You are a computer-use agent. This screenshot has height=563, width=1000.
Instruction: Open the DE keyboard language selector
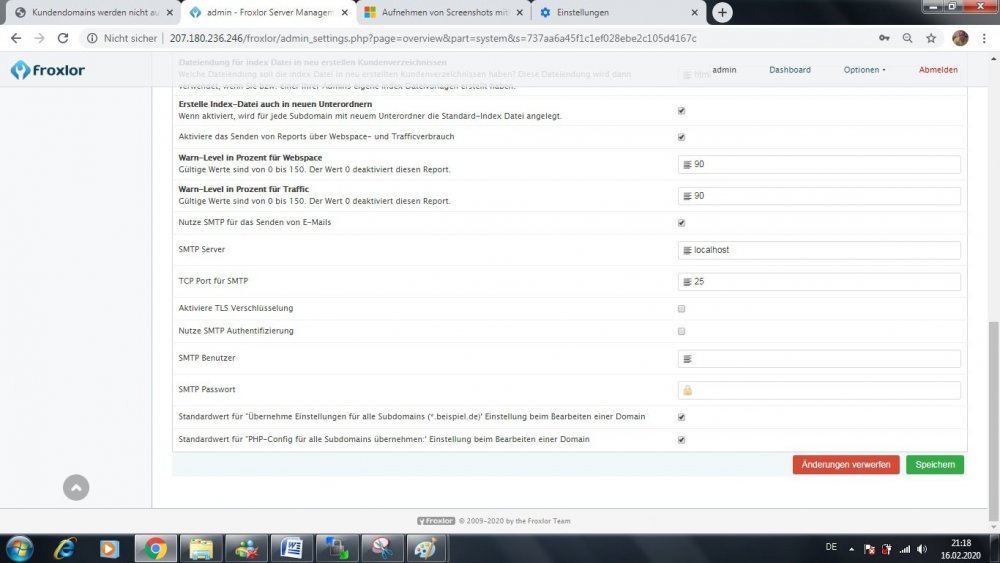(831, 547)
